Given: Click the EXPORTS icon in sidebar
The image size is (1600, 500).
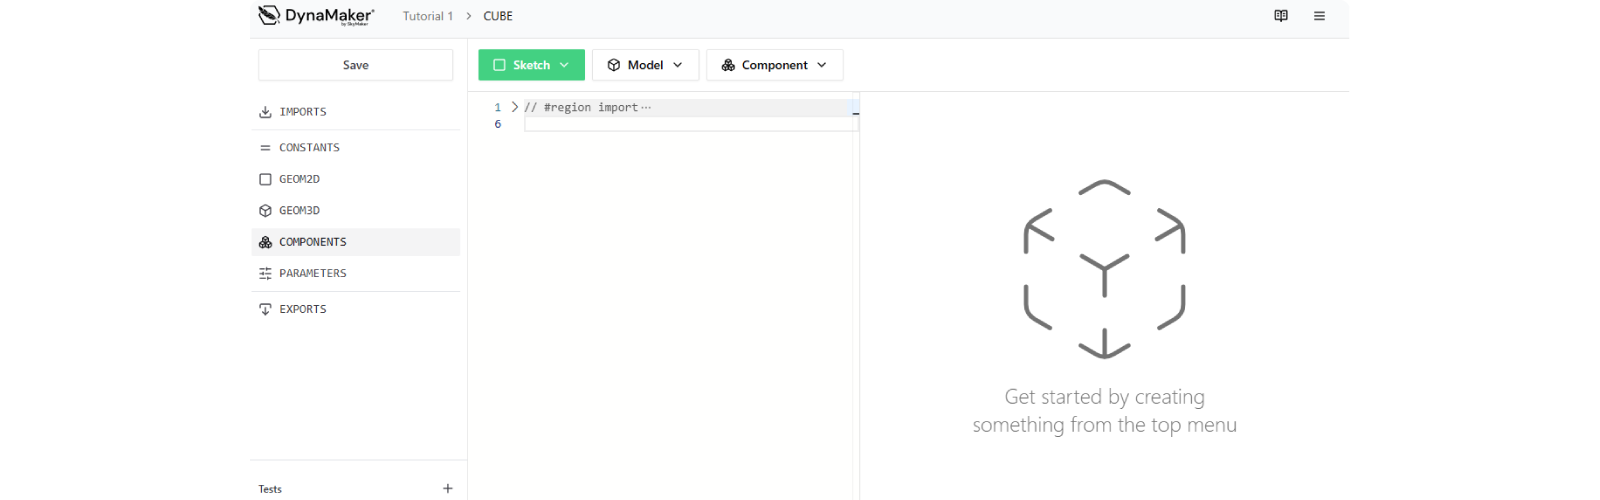Looking at the screenshot, I should coord(265,309).
